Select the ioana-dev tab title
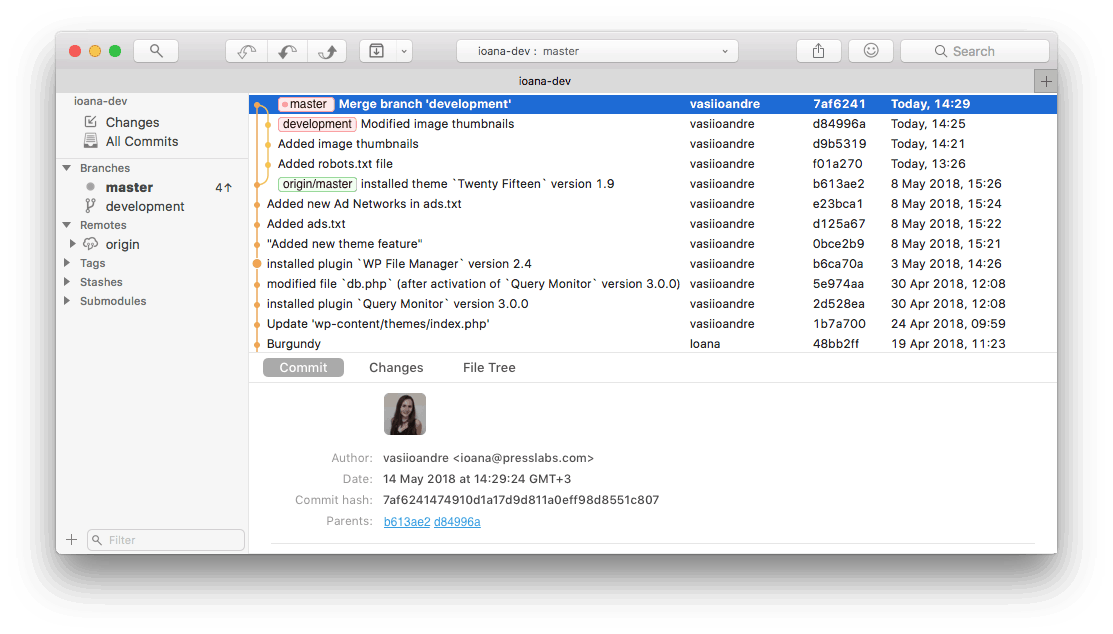The height and width of the screenshot is (634, 1113). [x=544, y=81]
